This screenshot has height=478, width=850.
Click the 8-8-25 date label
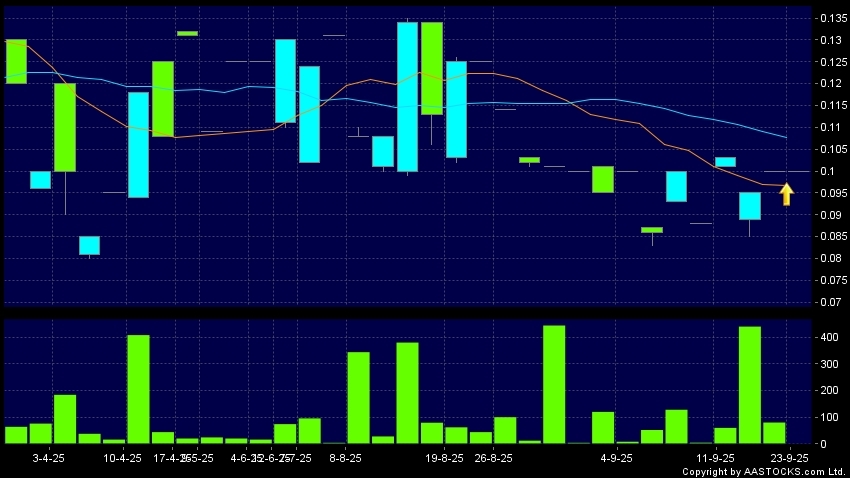[x=344, y=458]
